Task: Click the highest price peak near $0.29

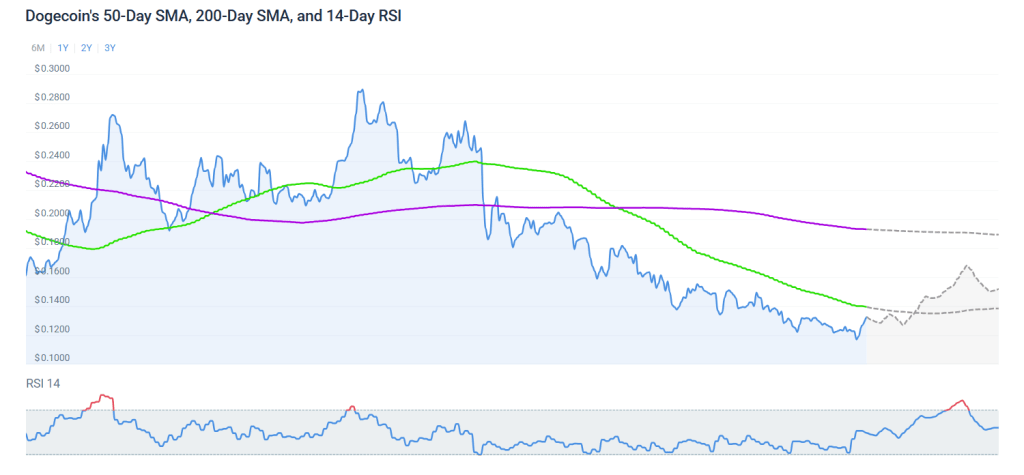Action: [360, 91]
